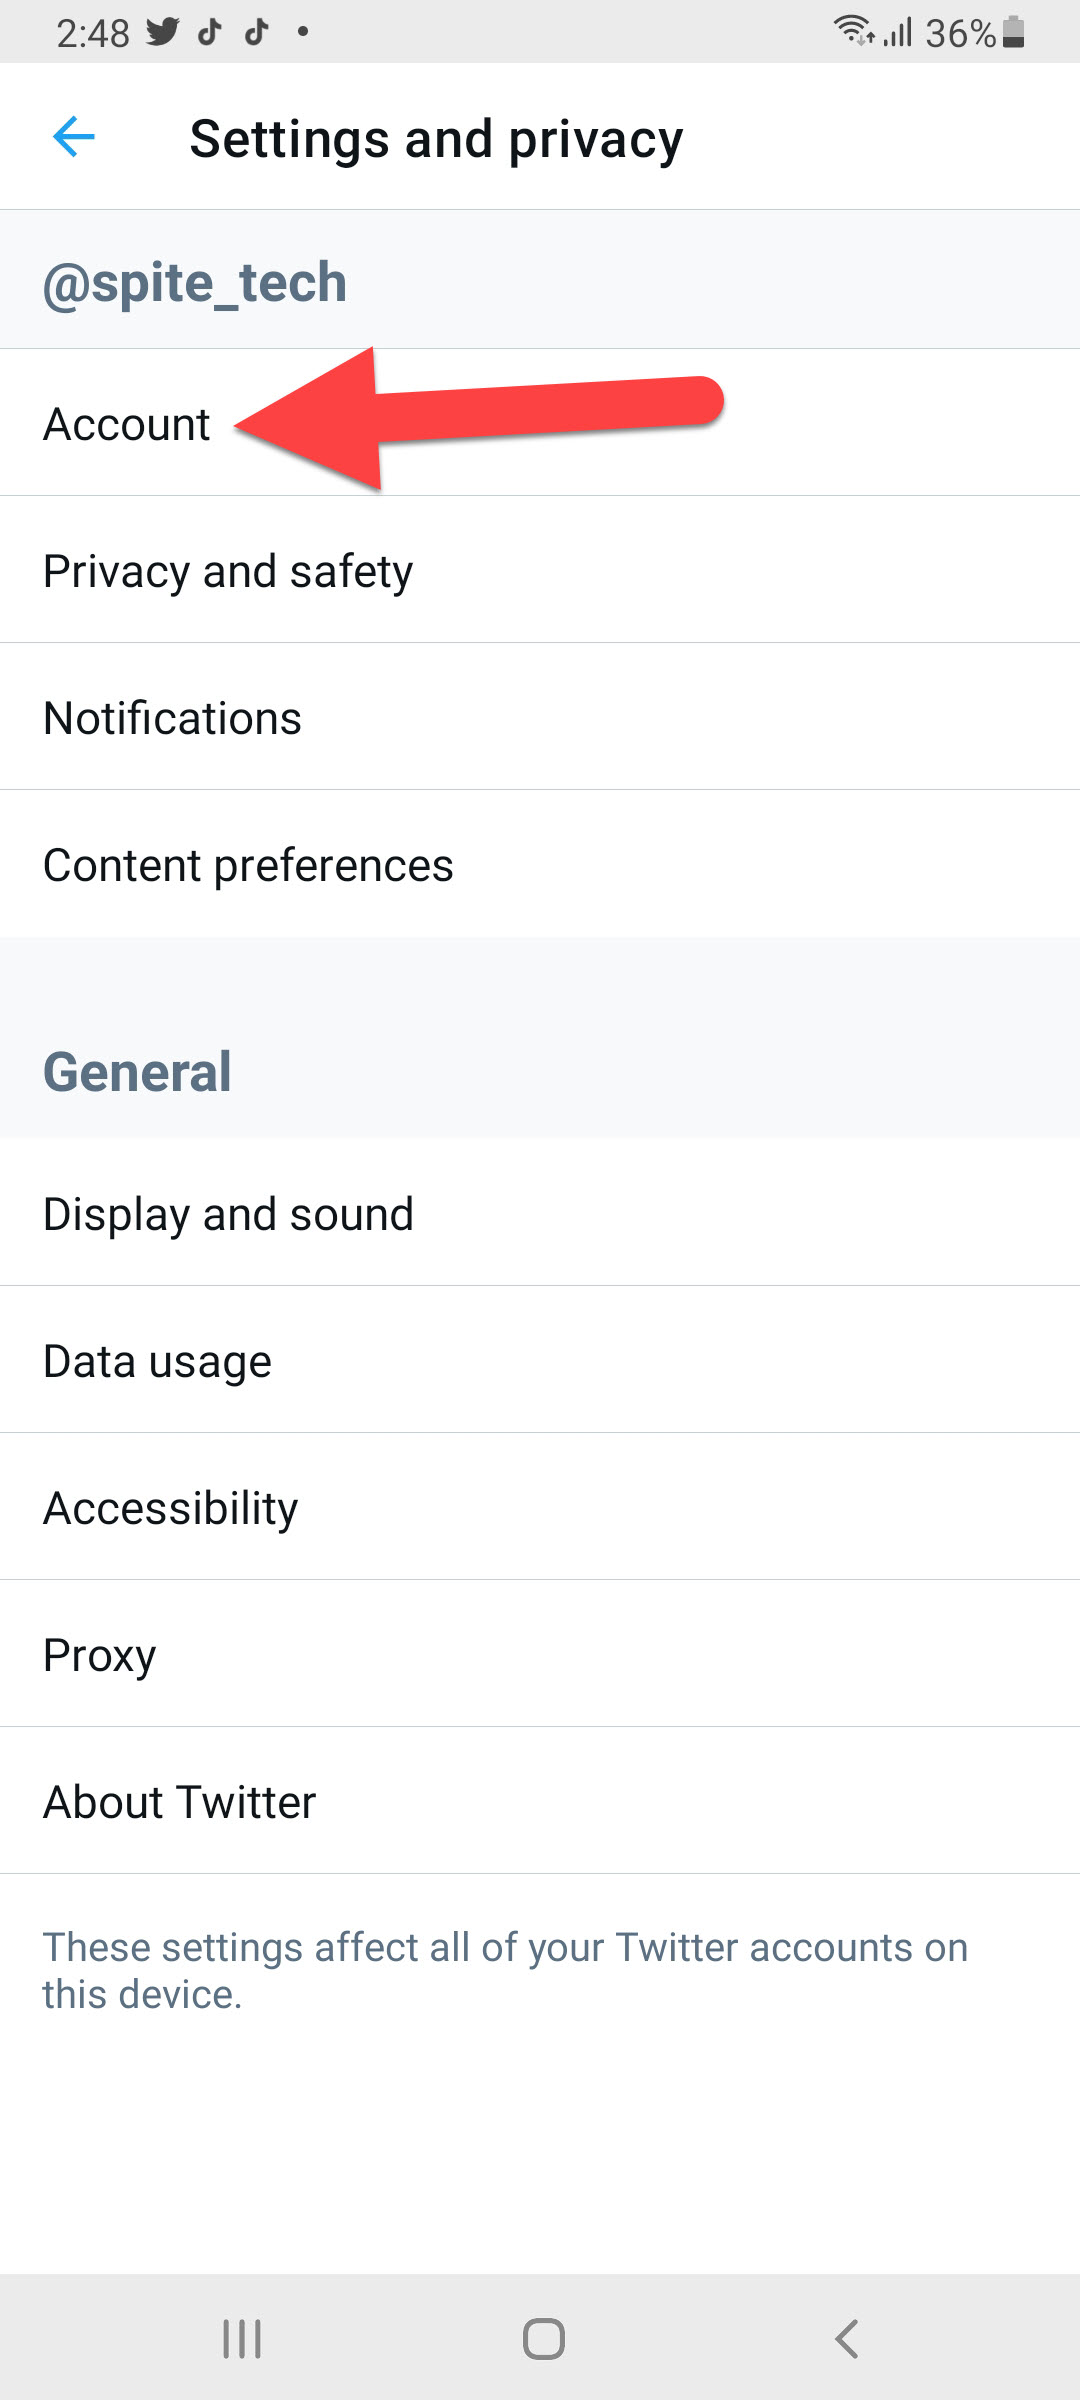Tap the @spite_tech username header
Screen dimensions: 1080x2400
(x=195, y=282)
